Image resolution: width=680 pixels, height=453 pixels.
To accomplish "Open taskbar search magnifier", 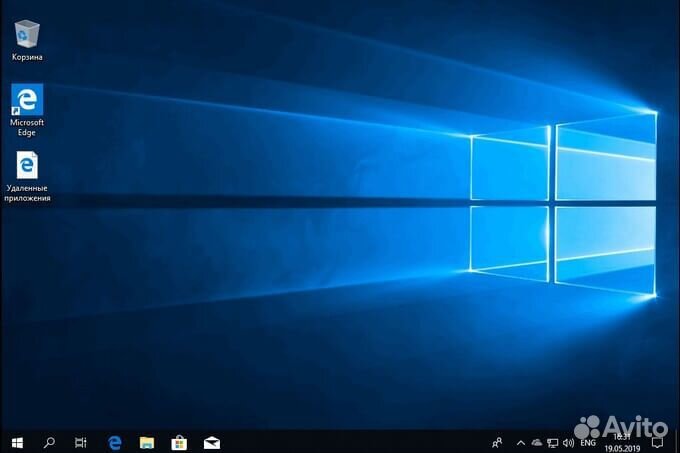I will [x=49, y=443].
